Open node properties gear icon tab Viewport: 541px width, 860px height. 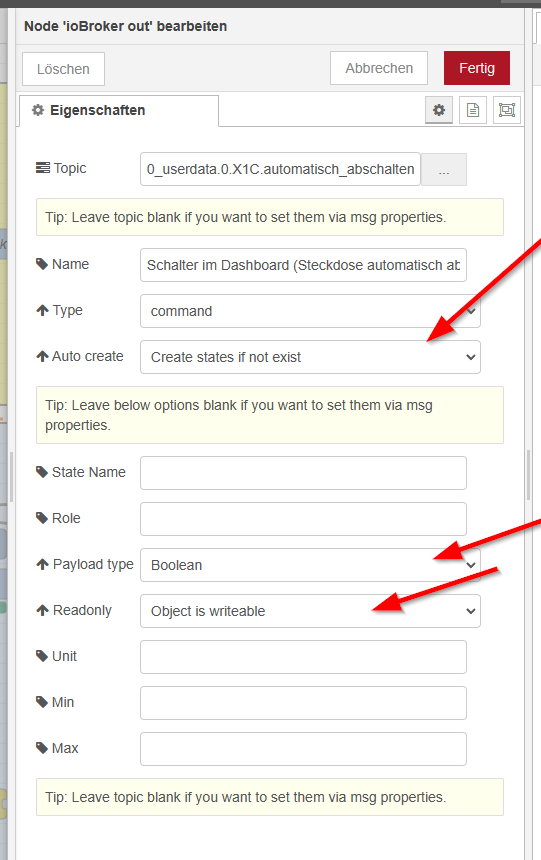tap(439, 110)
